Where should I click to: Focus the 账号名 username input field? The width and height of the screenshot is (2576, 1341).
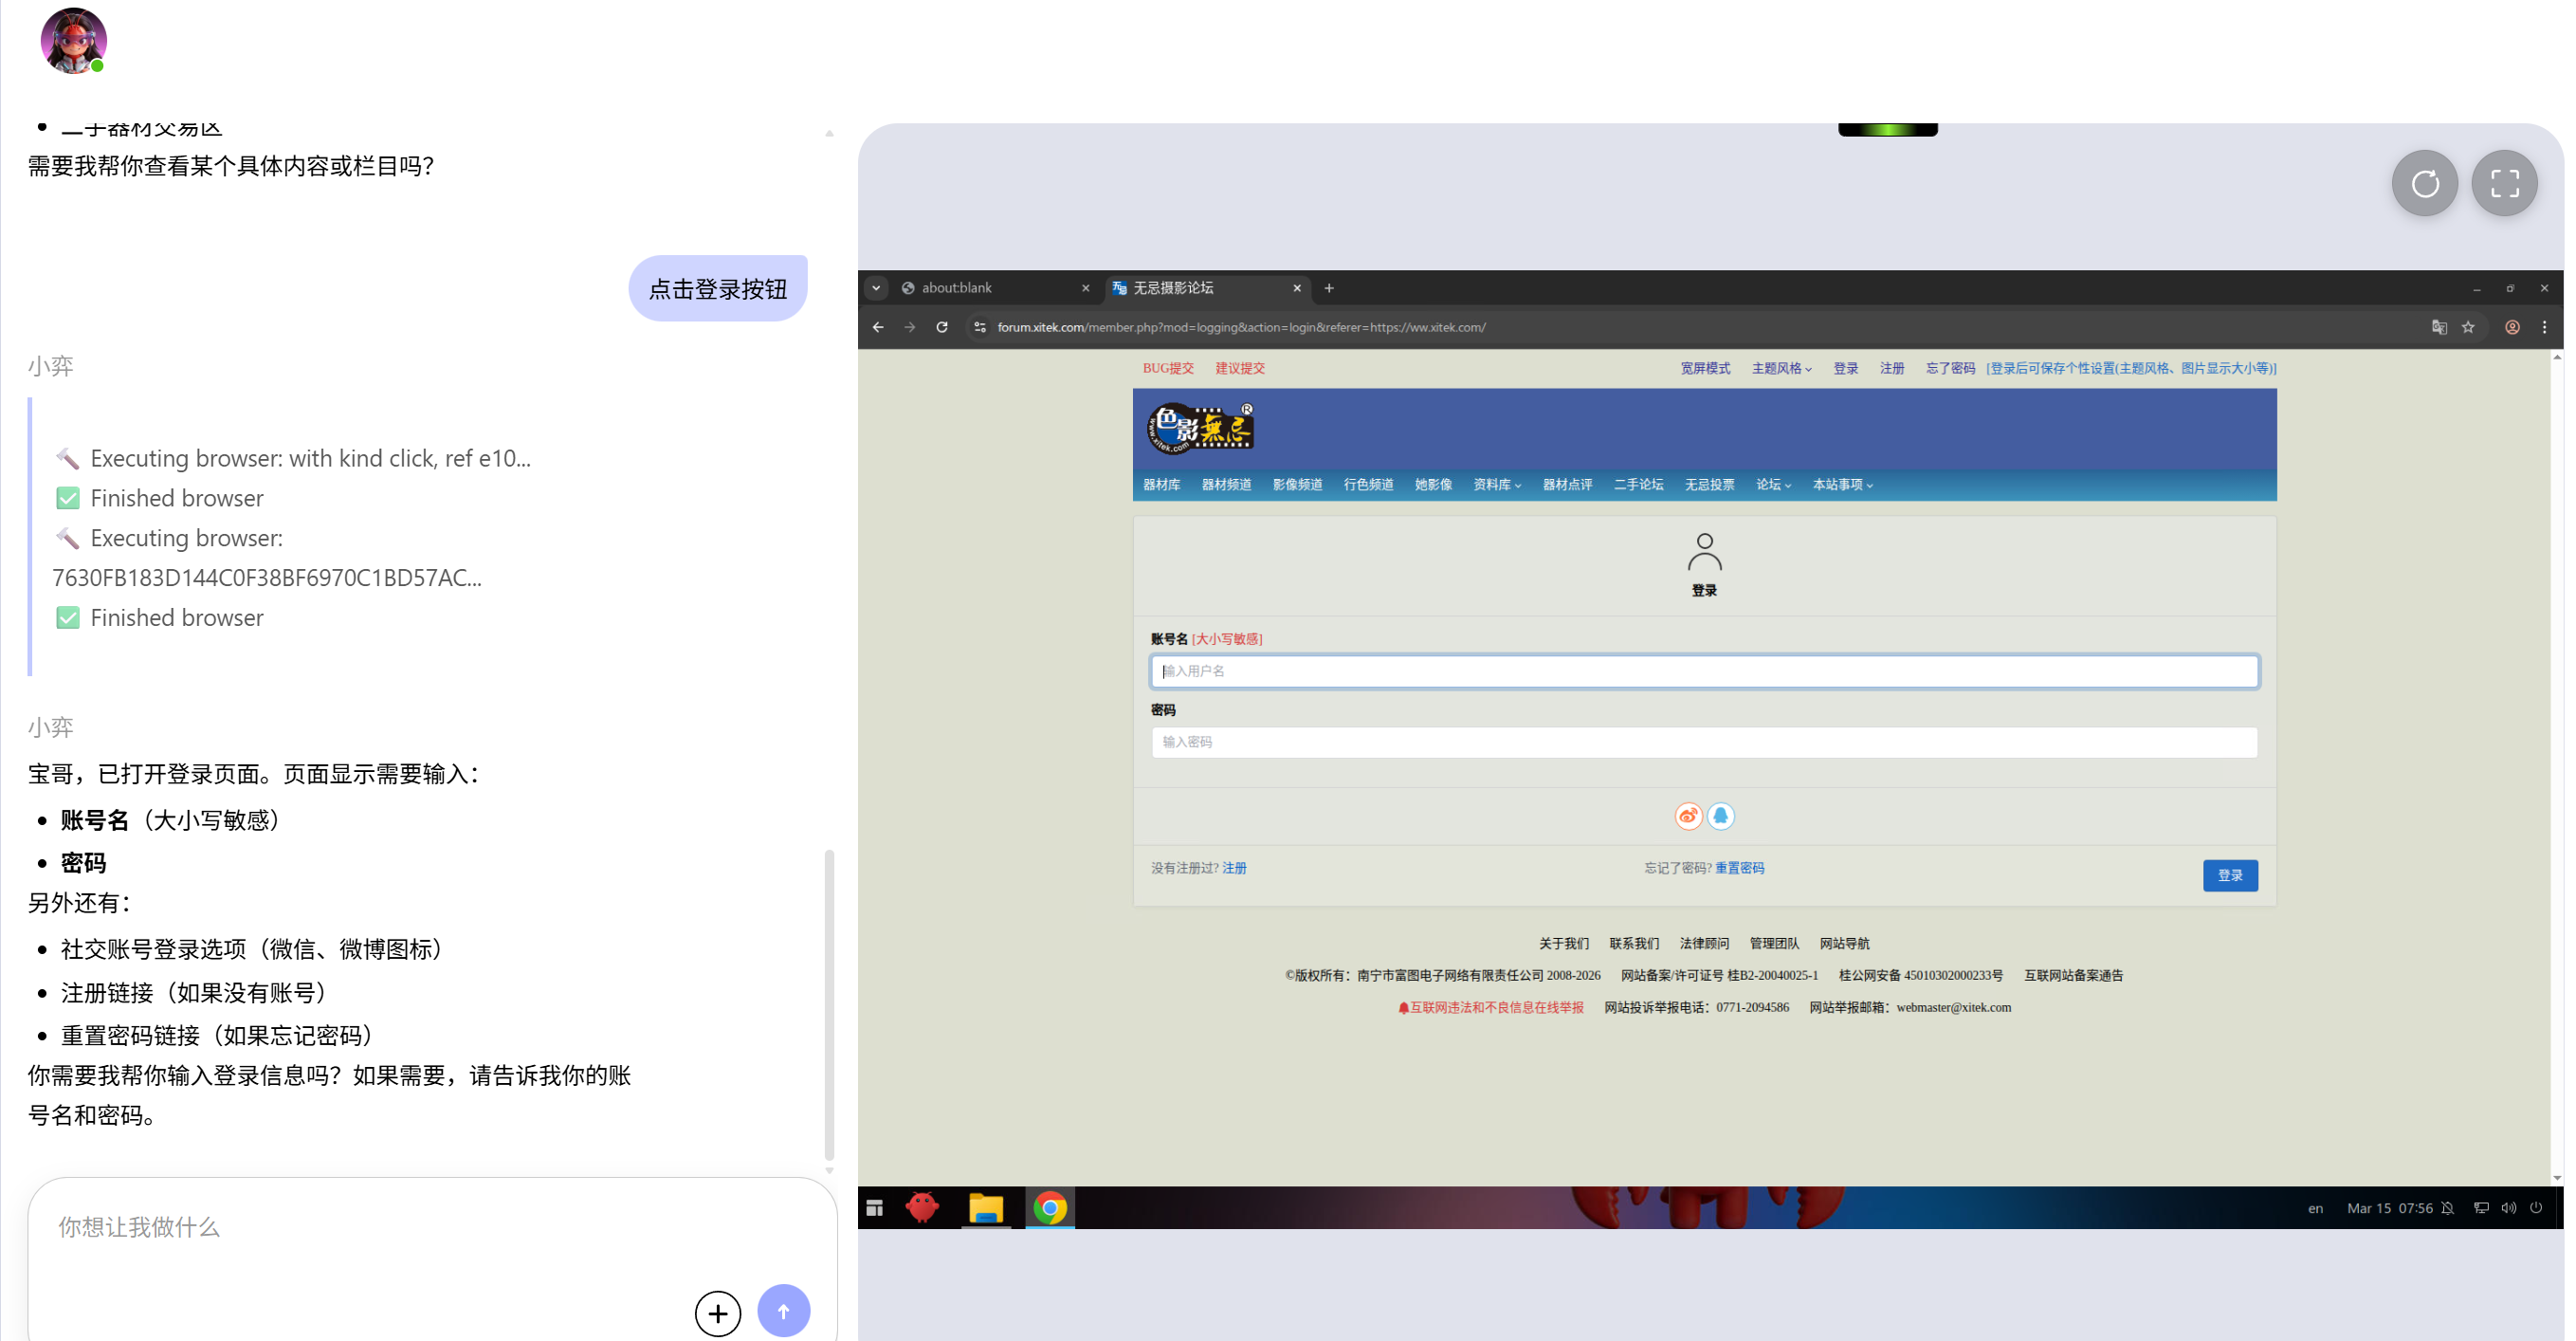coord(1704,672)
